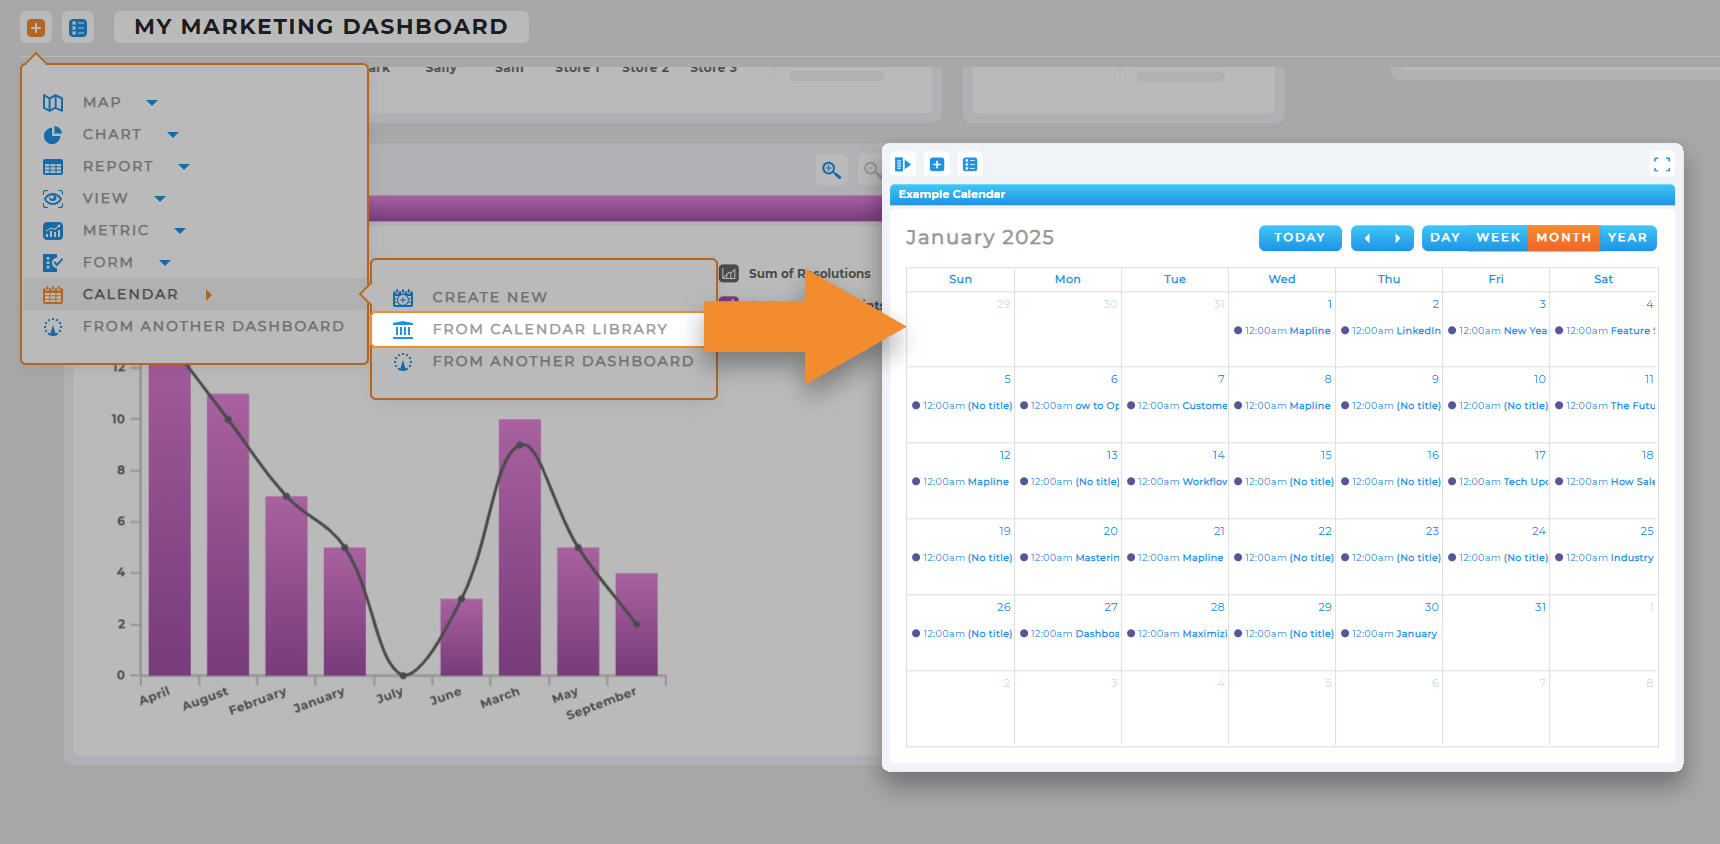This screenshot has height=844, width=1720.
Task: Open the Industry event on January 25
Action: point(1604,558)
